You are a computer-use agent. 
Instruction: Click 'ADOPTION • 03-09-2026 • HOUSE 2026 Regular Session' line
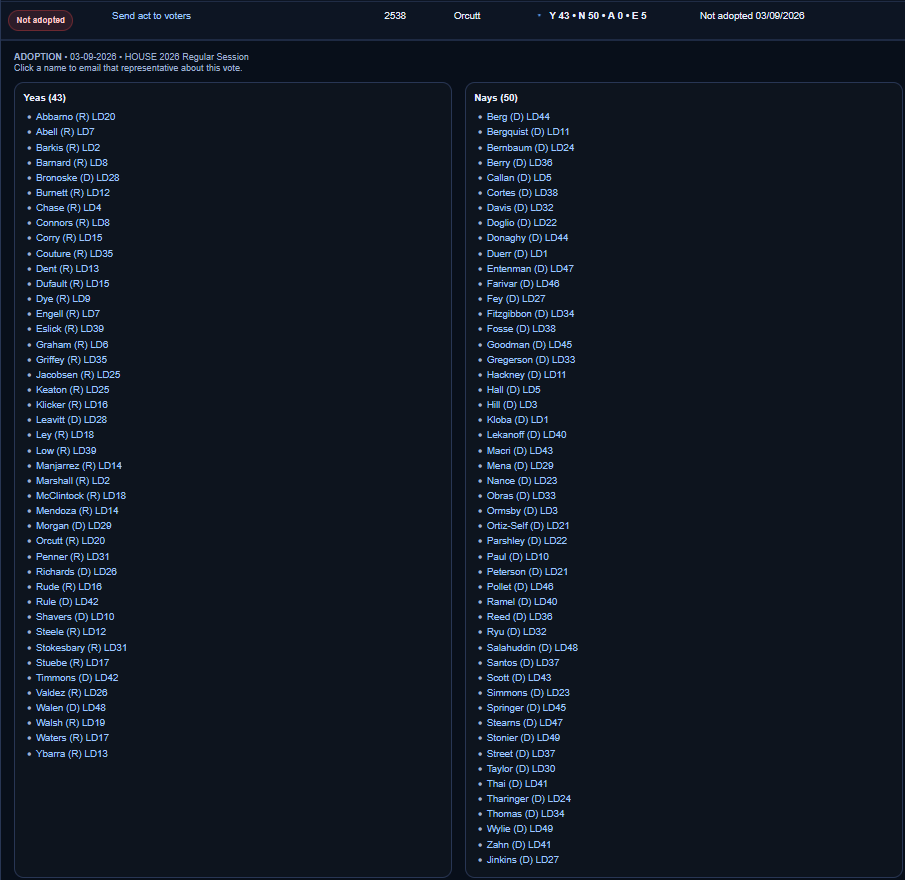tap(131, 57)
